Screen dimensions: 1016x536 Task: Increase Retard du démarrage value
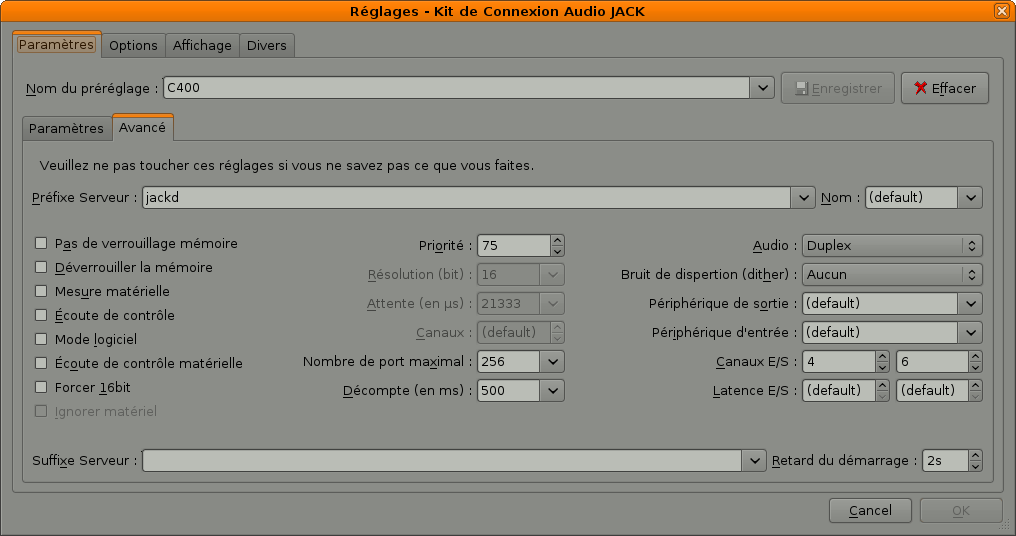pyautogui.click(x=975, y=456)
